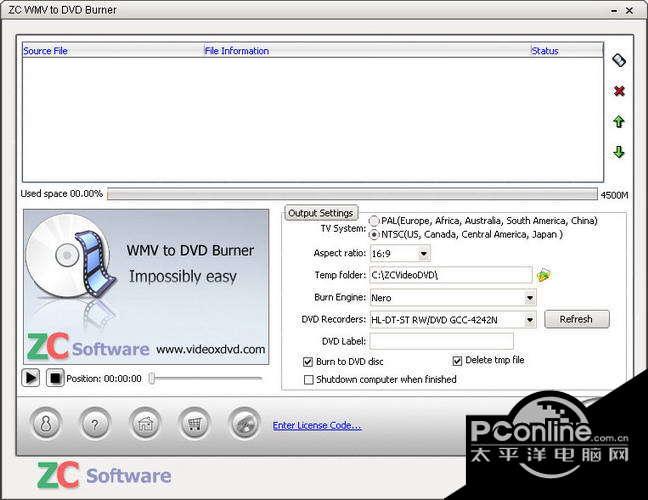Click the Used space 00.00% label
This screenshot has height=500, width=648.
[62, 194]
